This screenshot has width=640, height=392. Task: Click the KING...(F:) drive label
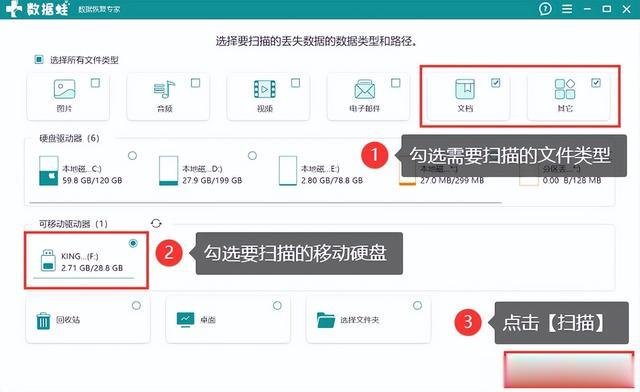(80, 256)
